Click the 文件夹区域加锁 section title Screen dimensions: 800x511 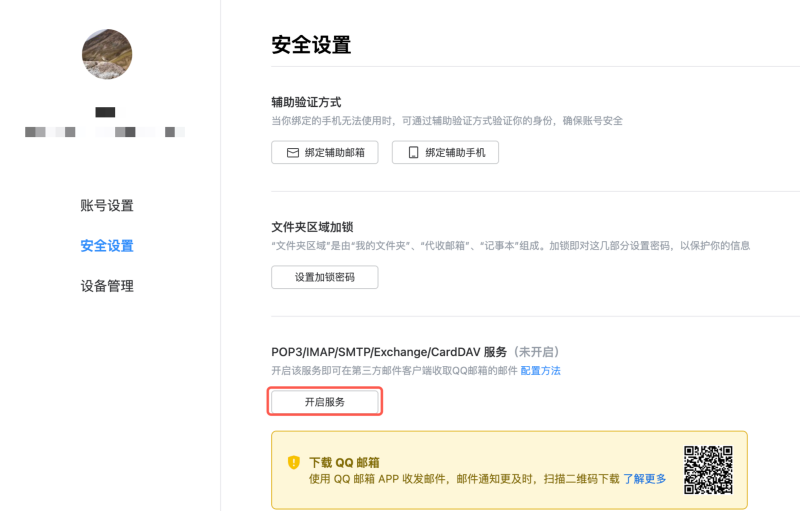pyautogui.click(x=312, y=227)
